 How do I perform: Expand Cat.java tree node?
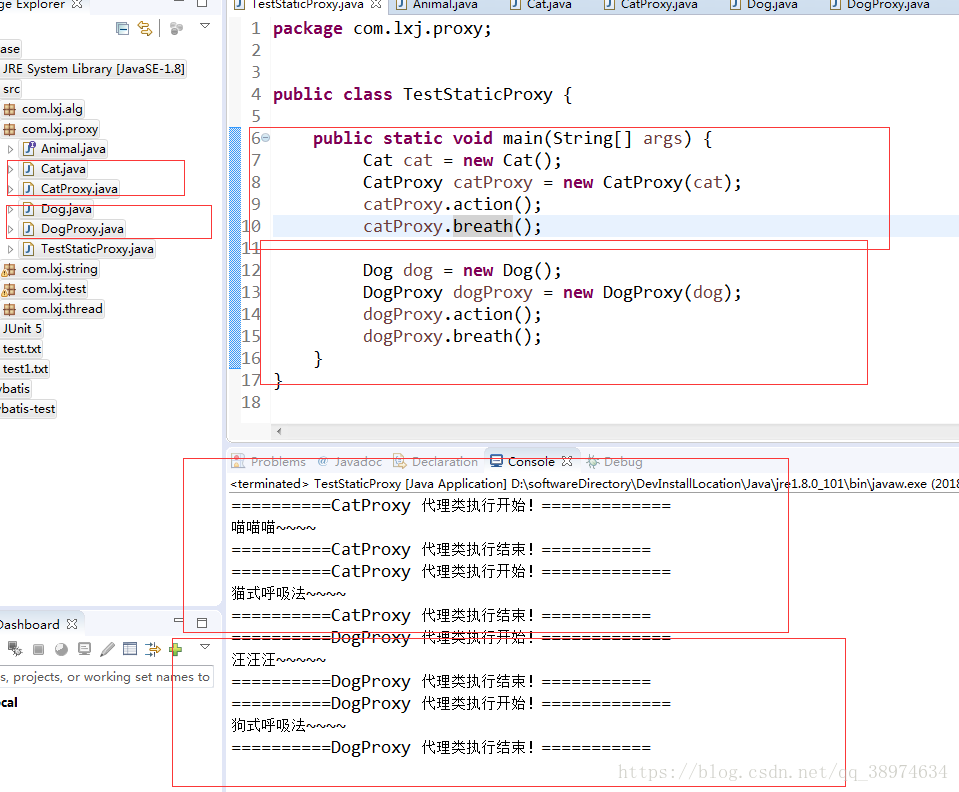(10, 169)
